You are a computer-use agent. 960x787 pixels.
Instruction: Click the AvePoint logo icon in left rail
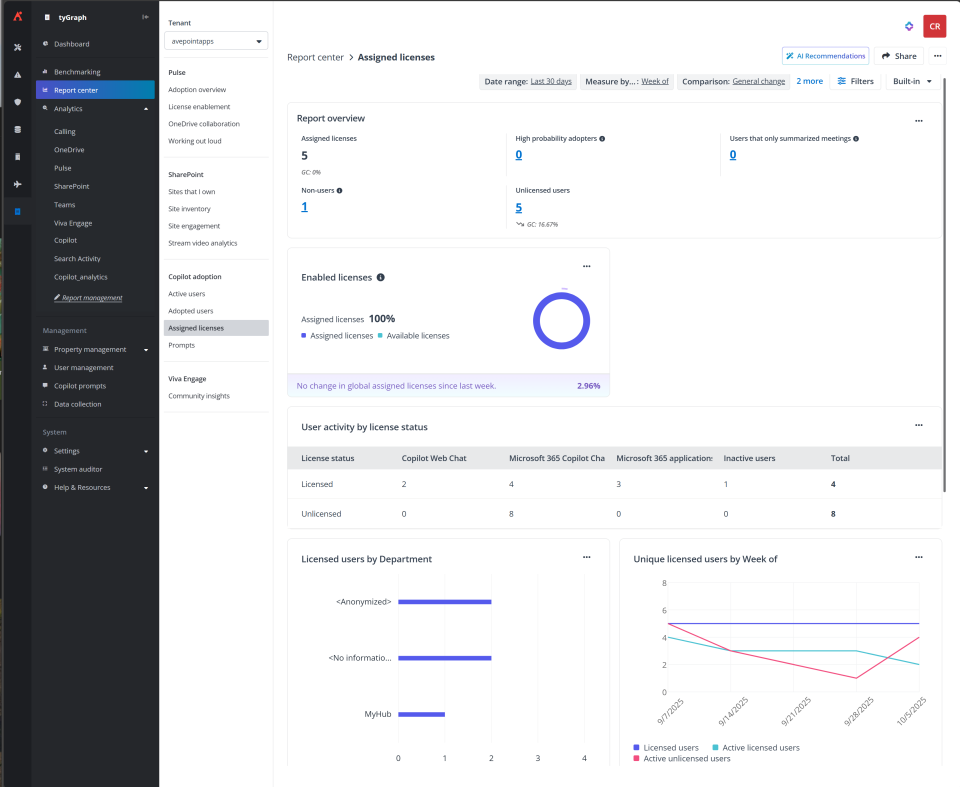click(x=17, y=17)
